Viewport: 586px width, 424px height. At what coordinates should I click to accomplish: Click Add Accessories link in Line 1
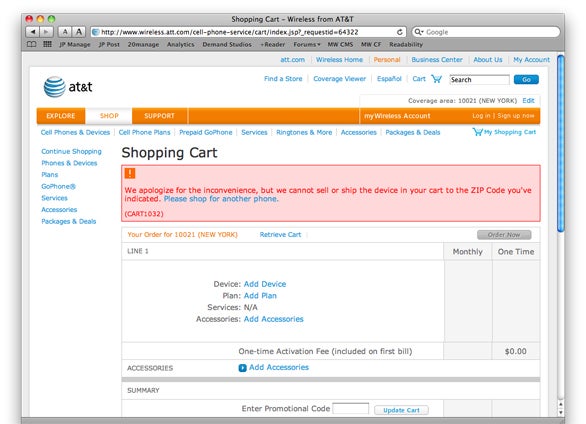pyautogui.click(x=274, y=319)
